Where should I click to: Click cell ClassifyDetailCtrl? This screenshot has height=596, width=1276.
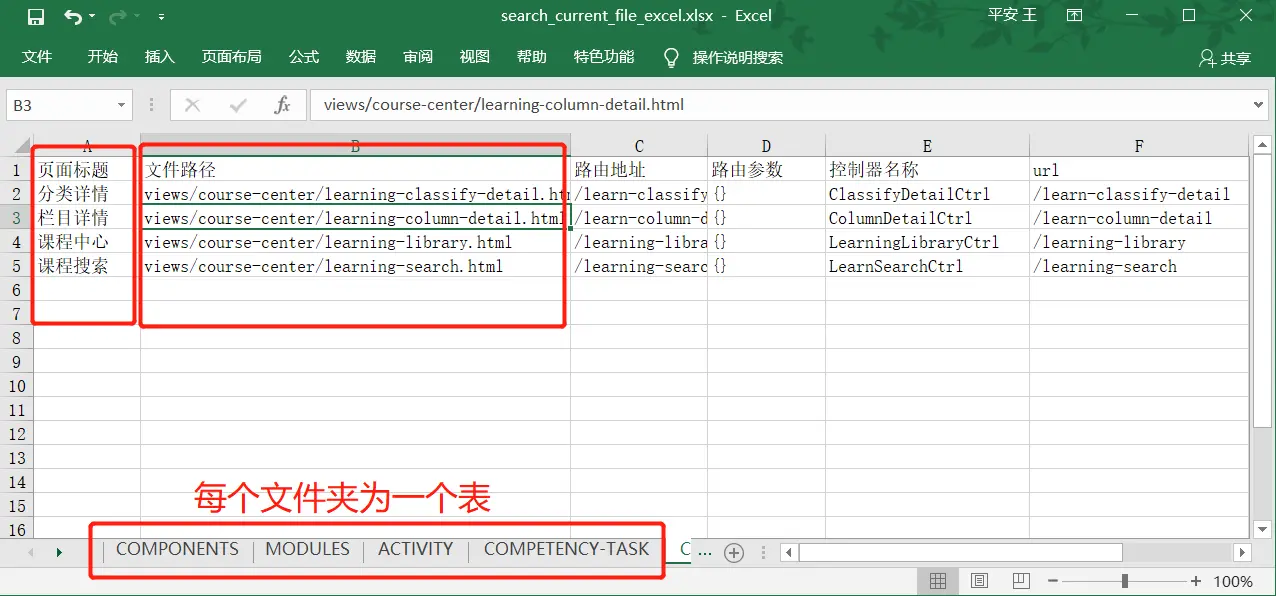click(x=927, y=194)
